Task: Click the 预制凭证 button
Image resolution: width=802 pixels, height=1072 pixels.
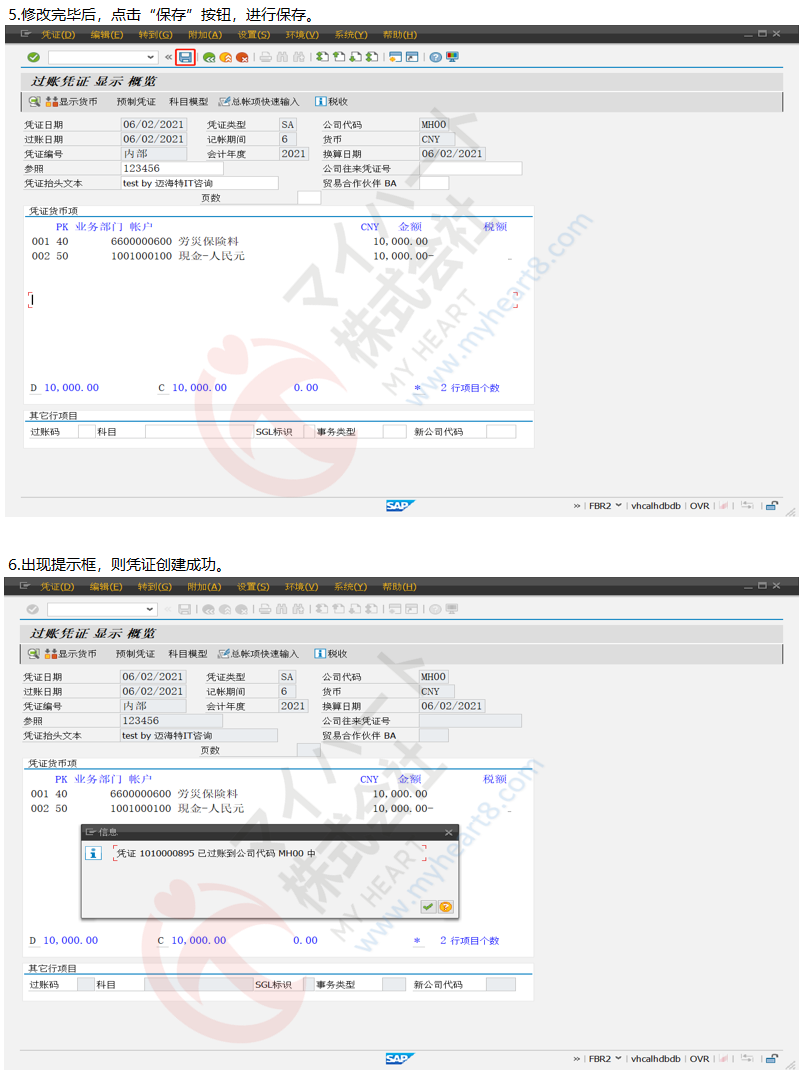Action: tap(136, 100)
